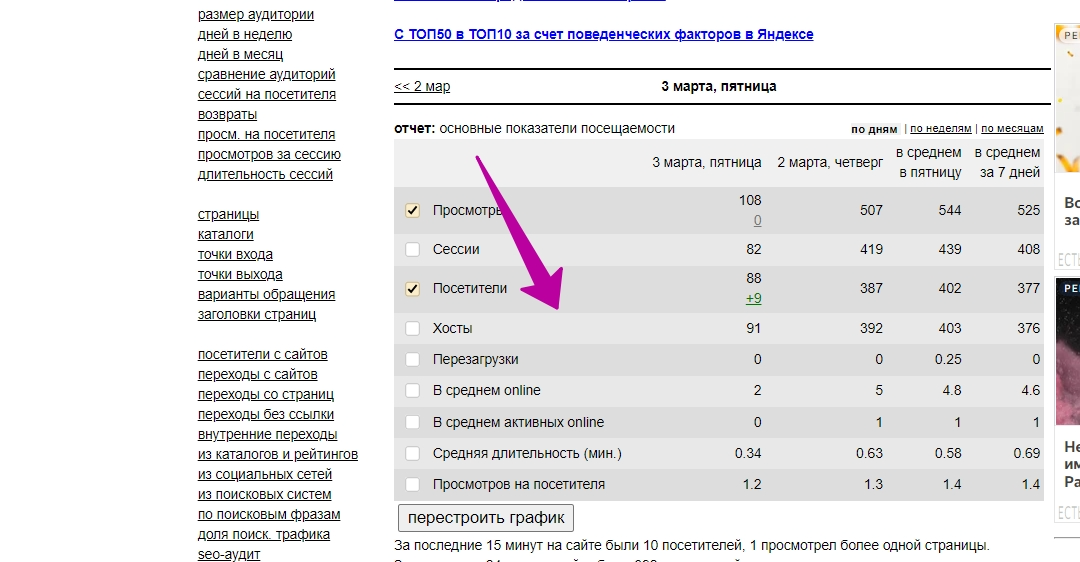Viewport: 1080px width, 562px height.
Task: Open просм. на посетителя report
Action: [x=267, y=134]
